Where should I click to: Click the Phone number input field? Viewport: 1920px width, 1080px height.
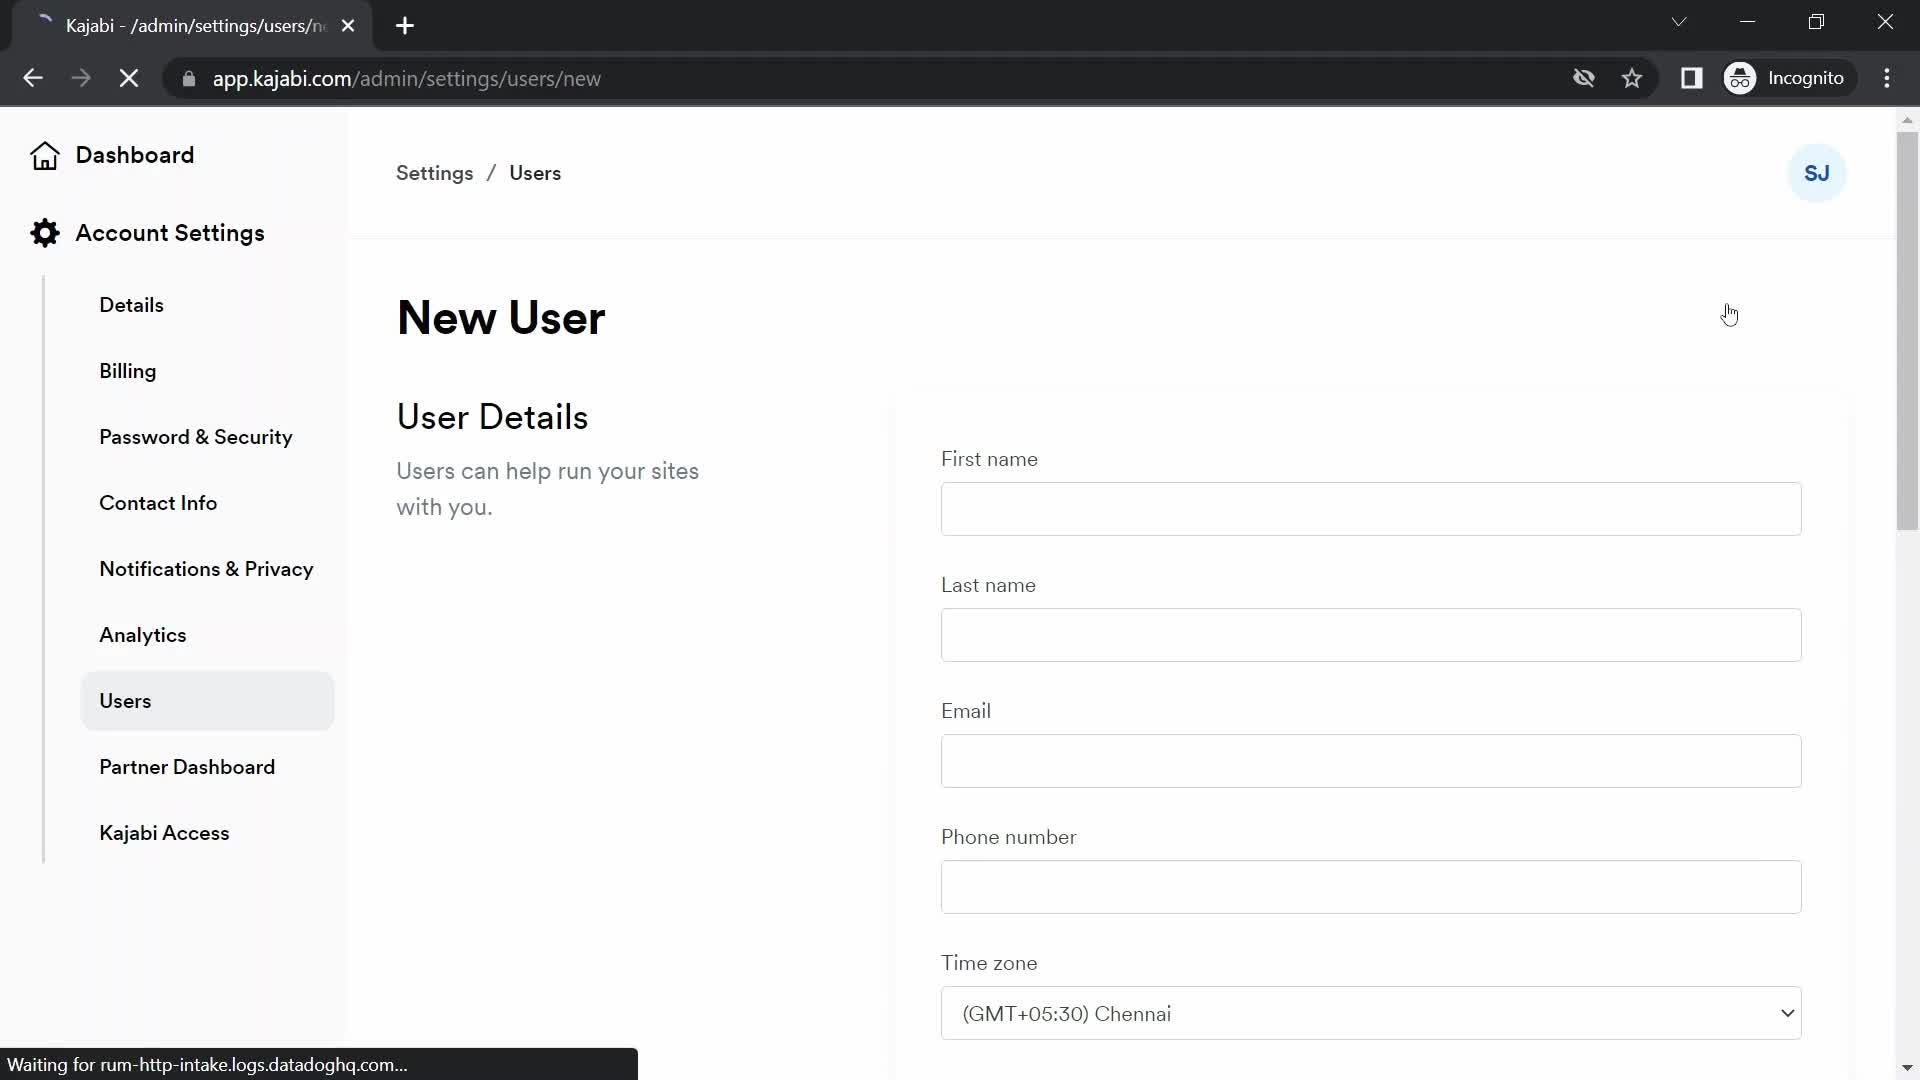tap(1371, 887)
